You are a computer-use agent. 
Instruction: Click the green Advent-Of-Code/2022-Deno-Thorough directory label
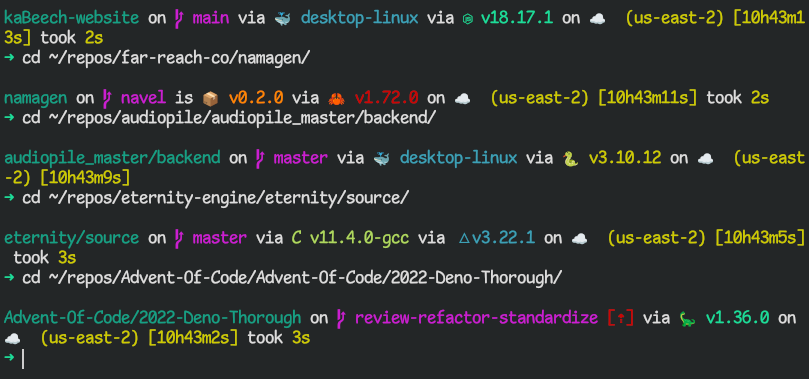(153, 318)
